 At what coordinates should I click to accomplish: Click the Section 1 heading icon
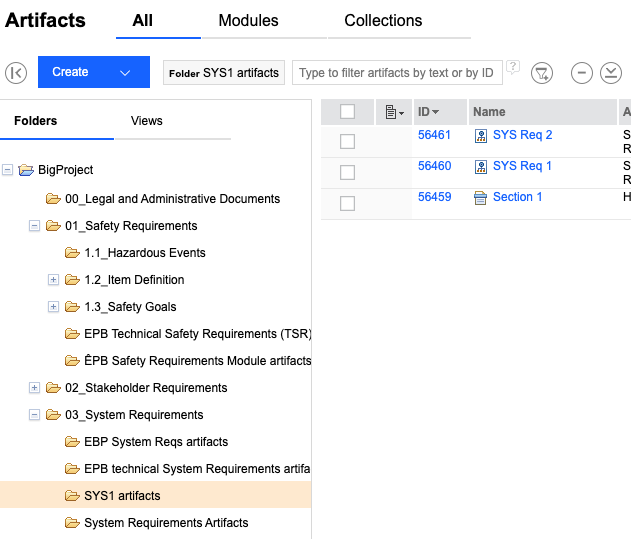click(x=480, y=198)
